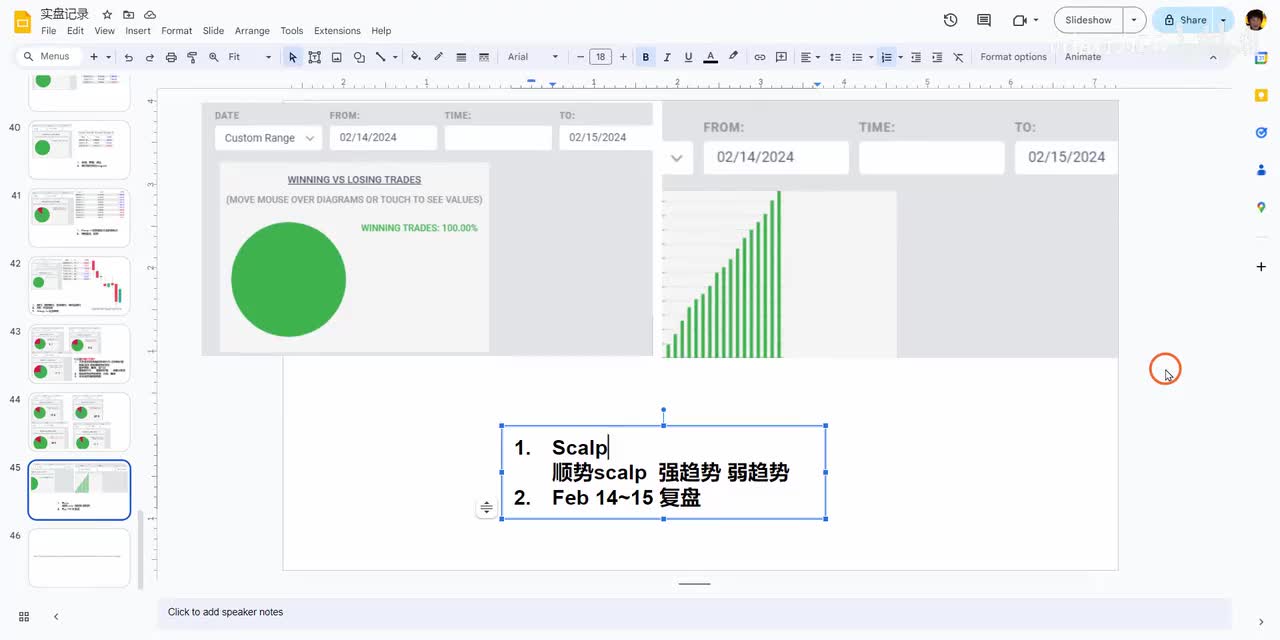This screenshot has width=1280, height=640.
Task: Activate the Select arrow tool
Action: coord(293,57)
